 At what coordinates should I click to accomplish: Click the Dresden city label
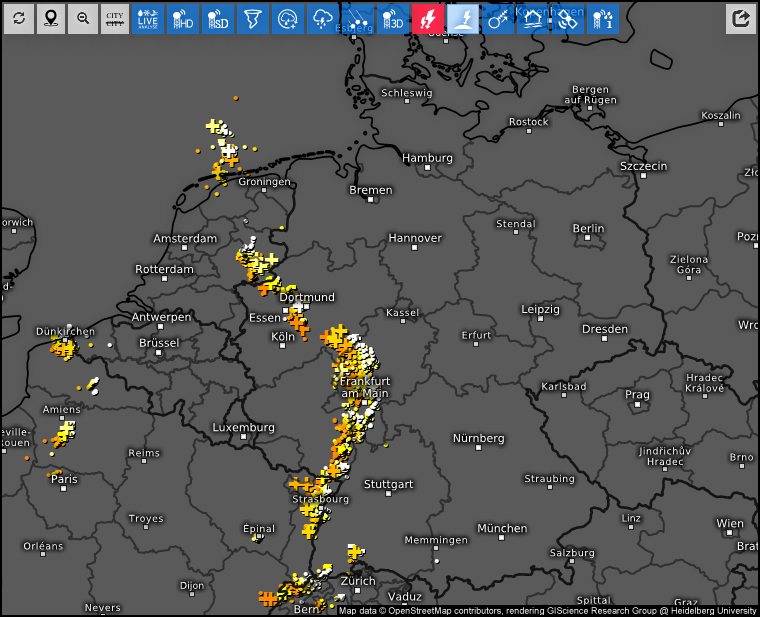click(604, 329)
